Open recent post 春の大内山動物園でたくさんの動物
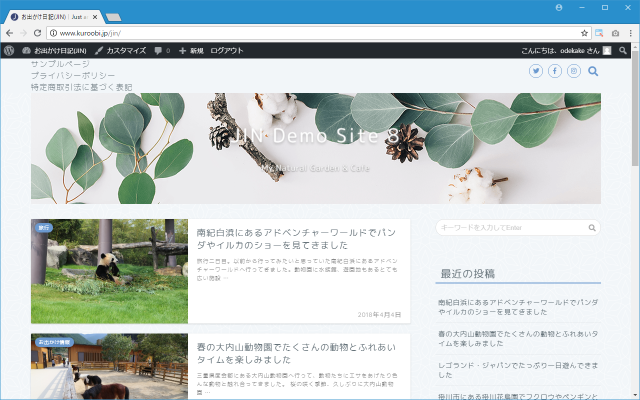Screen dimensions: 640x400 pyautogui.click(x=518, y=338)
